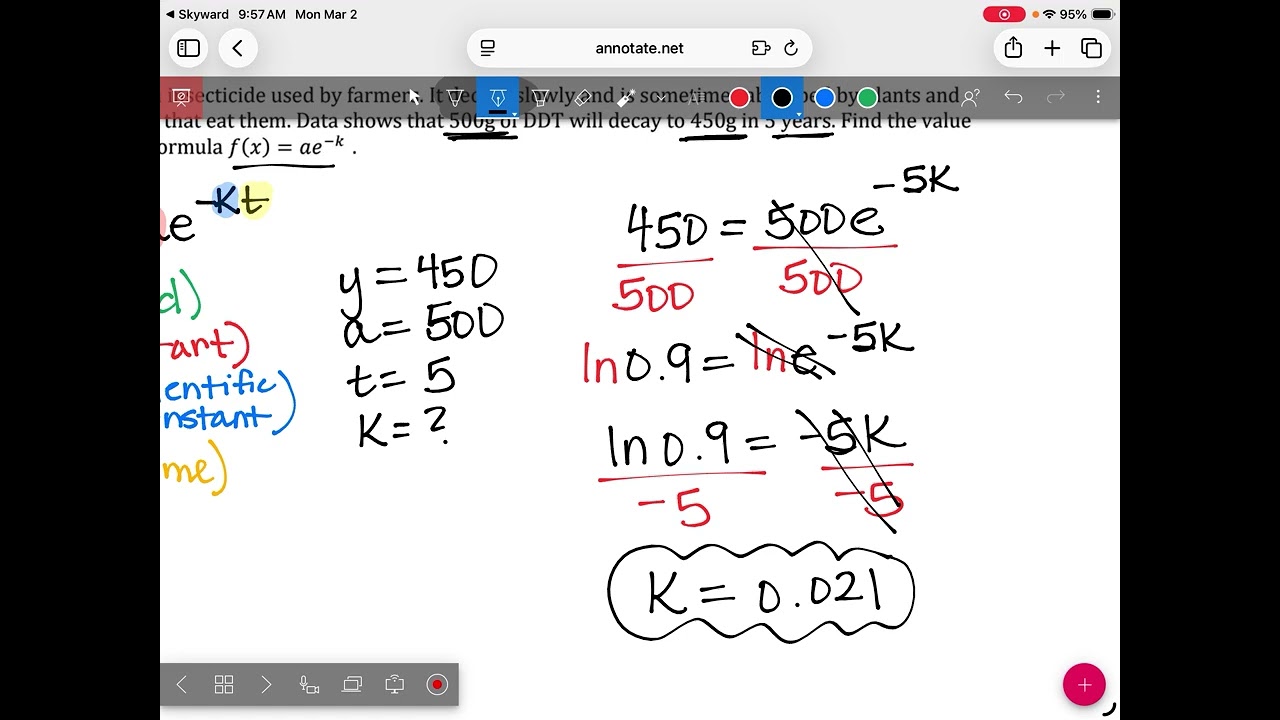This screenshot has width=1280, height=720.
Task: Open the extensions puzzle icon
Action: pos(760,48)
